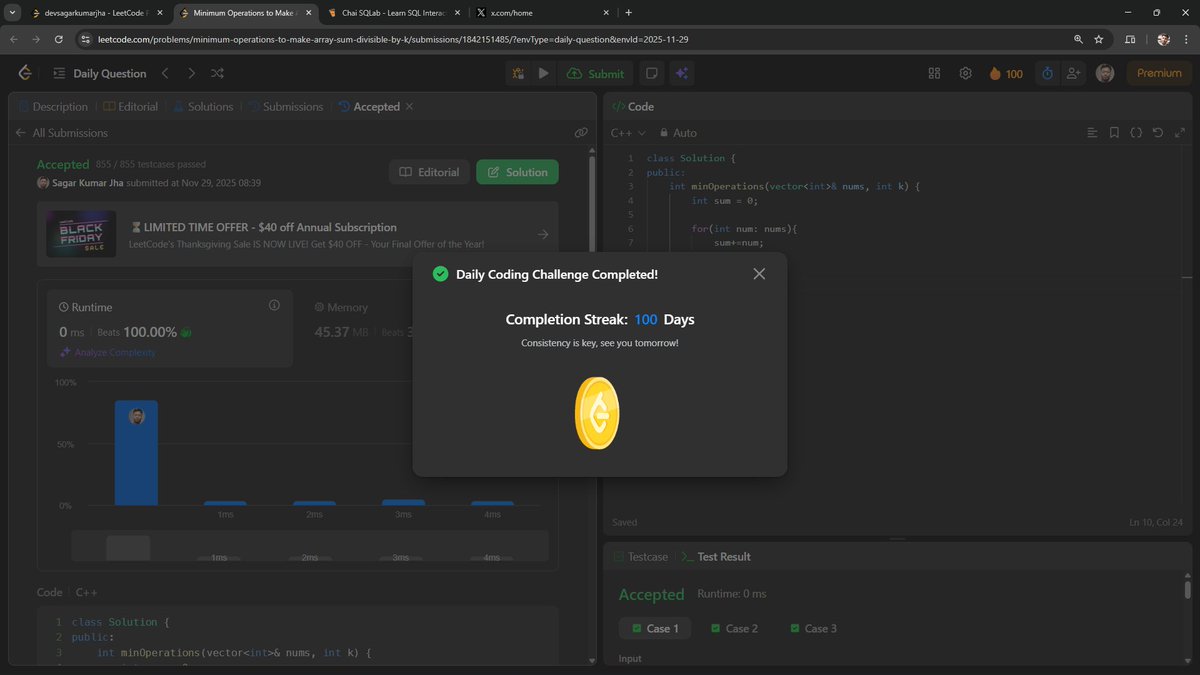1200x675 pixels.
Task: Bookmark the code with bookmark icon
Action: (x=1114, y=132)
